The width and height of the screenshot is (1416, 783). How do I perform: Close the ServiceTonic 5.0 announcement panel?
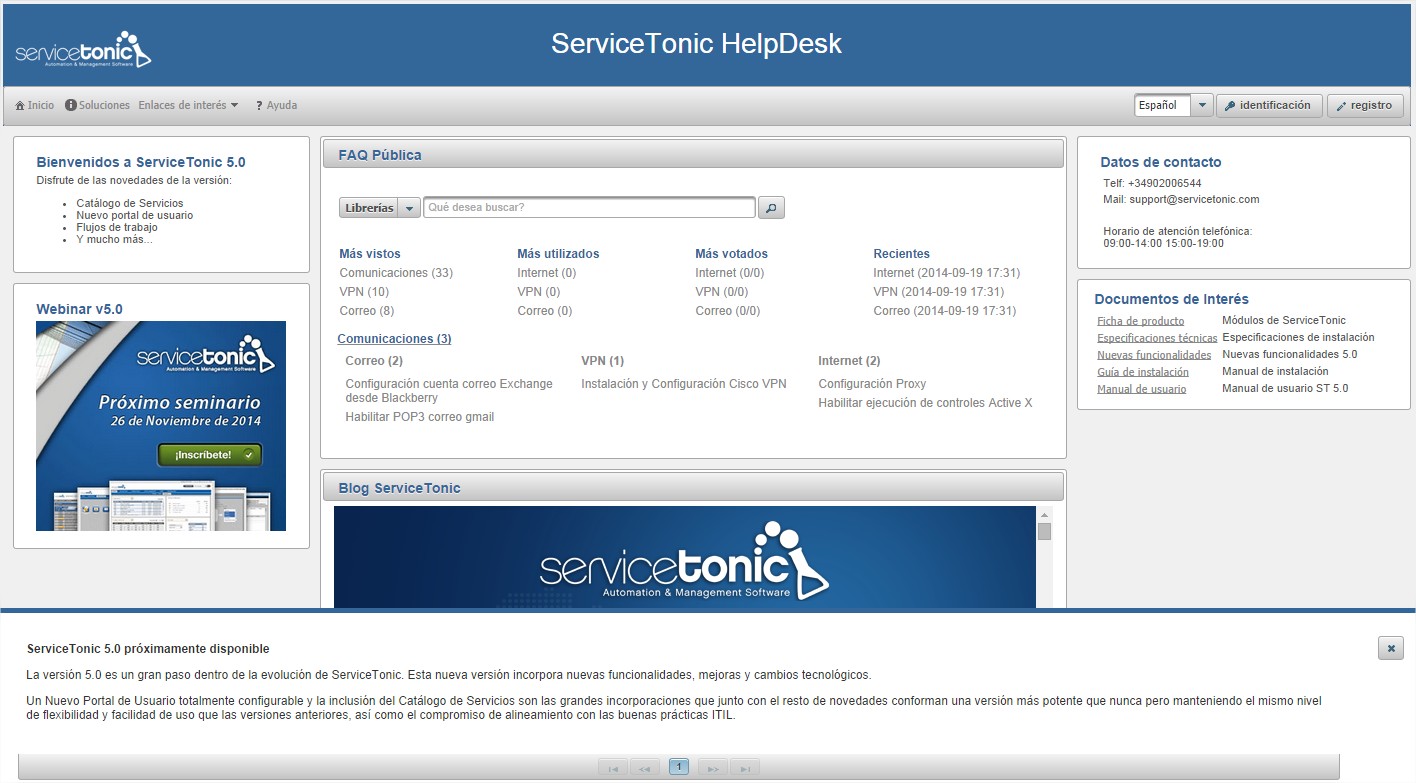[1390, 648]
